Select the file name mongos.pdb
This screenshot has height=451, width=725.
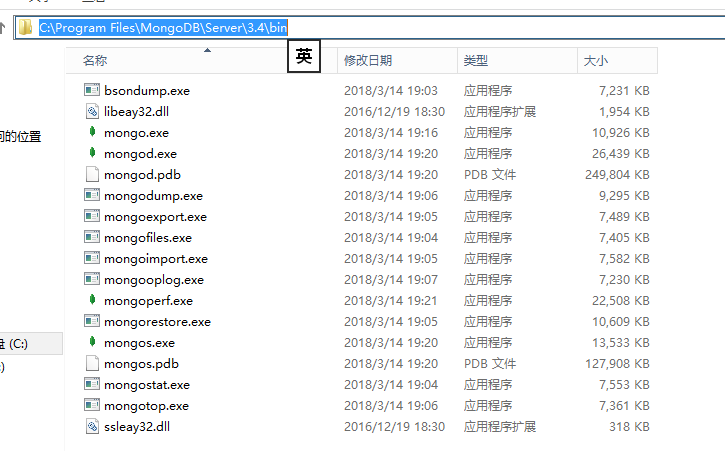click(x=141, y=364)
